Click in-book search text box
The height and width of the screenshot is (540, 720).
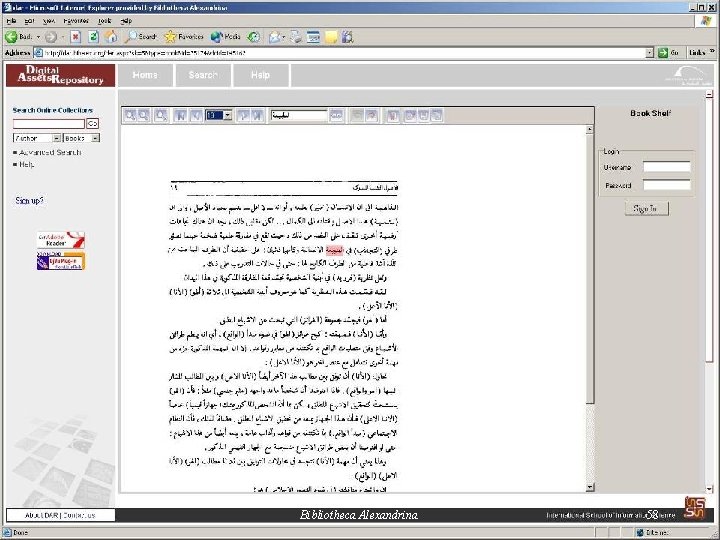tap(299, 115)
